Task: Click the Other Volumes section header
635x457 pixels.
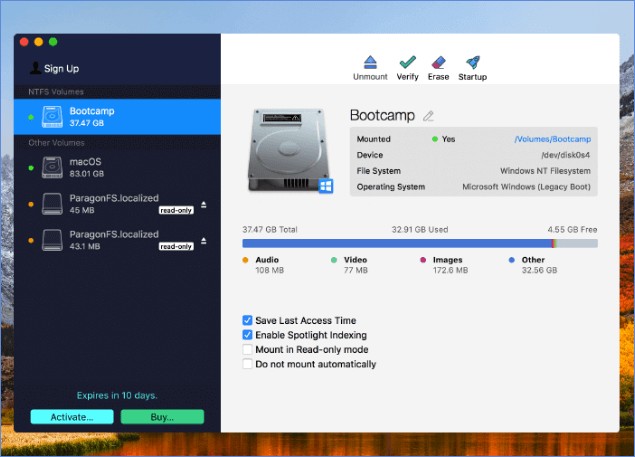Action: pos(56,143)
